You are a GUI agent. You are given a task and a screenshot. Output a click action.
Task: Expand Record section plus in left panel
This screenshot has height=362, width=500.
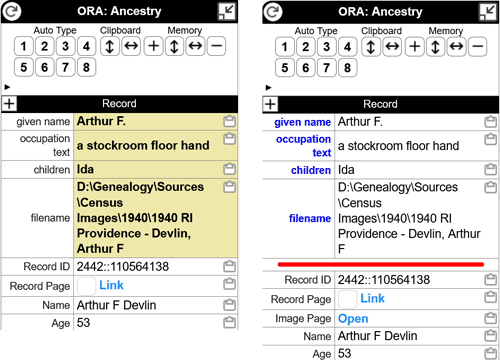click(x=9, y=104)
